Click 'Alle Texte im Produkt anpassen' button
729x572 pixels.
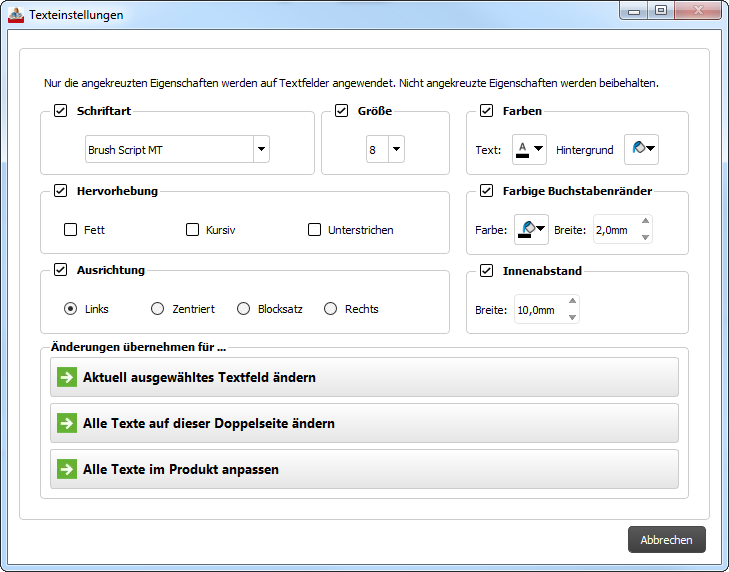click(364, 469)
